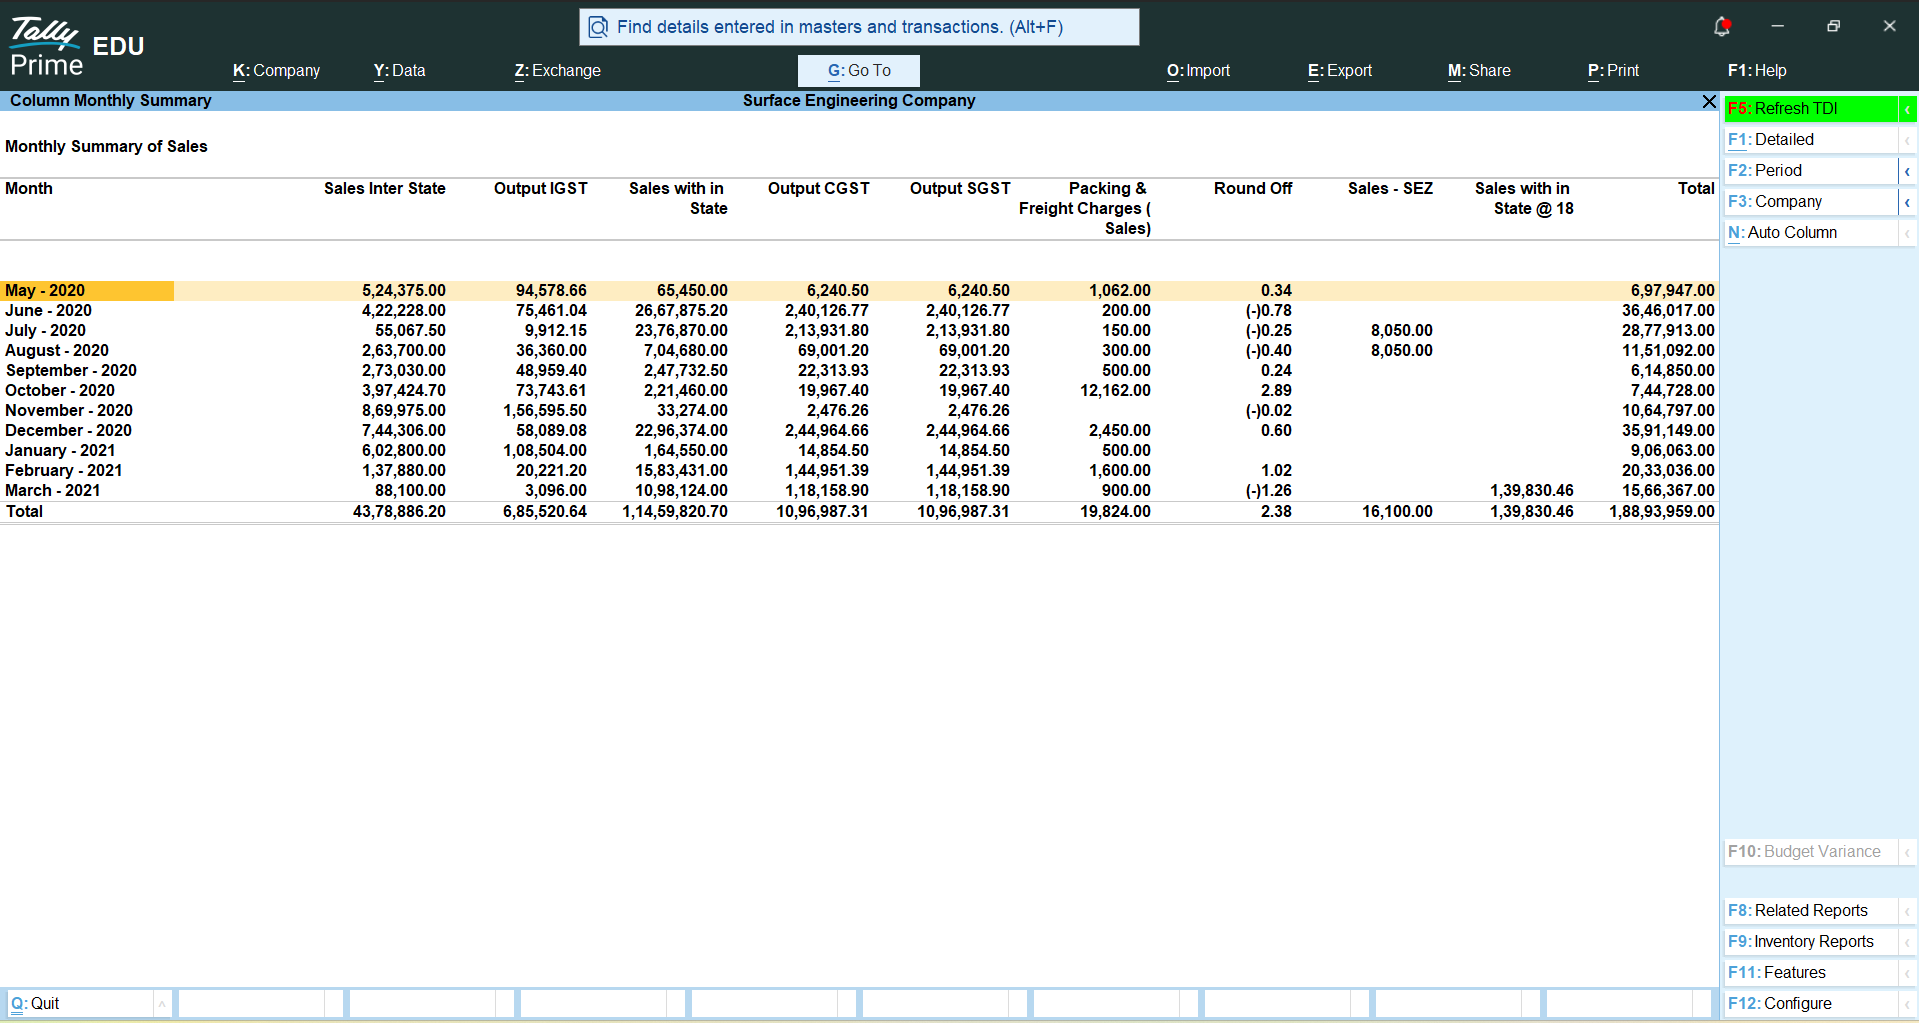This screenshot has height=1023, width=1919.
Task: Click Sales - SEZ total 16,100.00
Action: 1397,512
